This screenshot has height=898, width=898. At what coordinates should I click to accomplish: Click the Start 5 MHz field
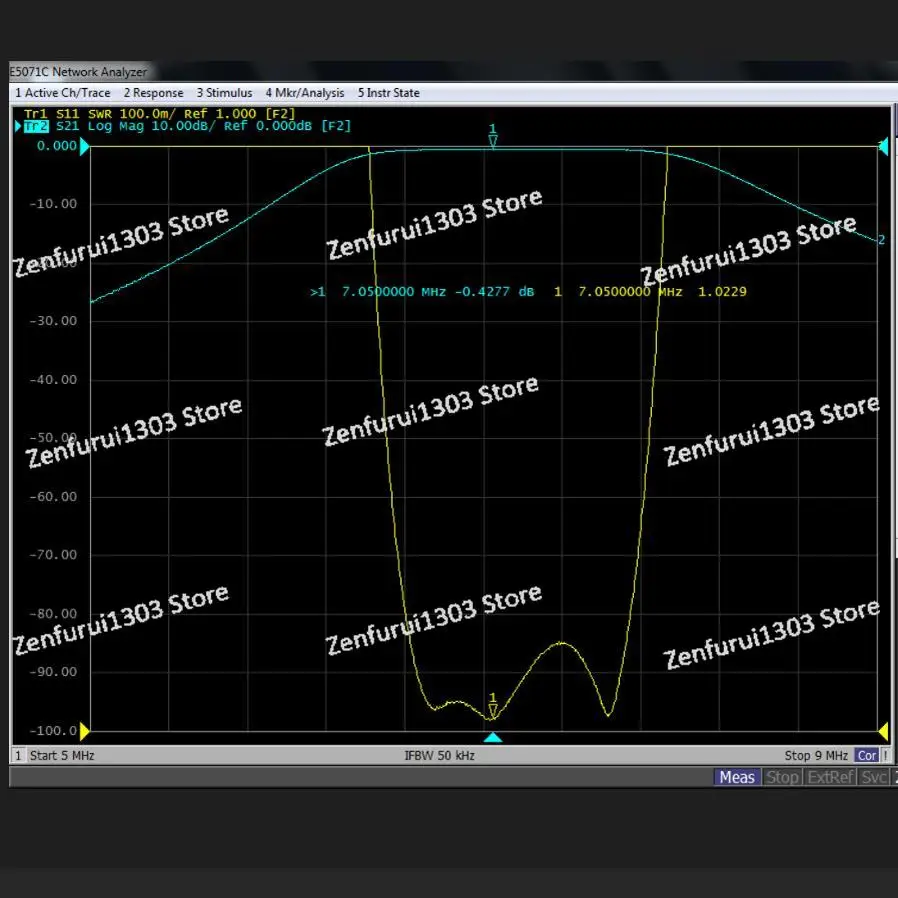click(62, 756)
